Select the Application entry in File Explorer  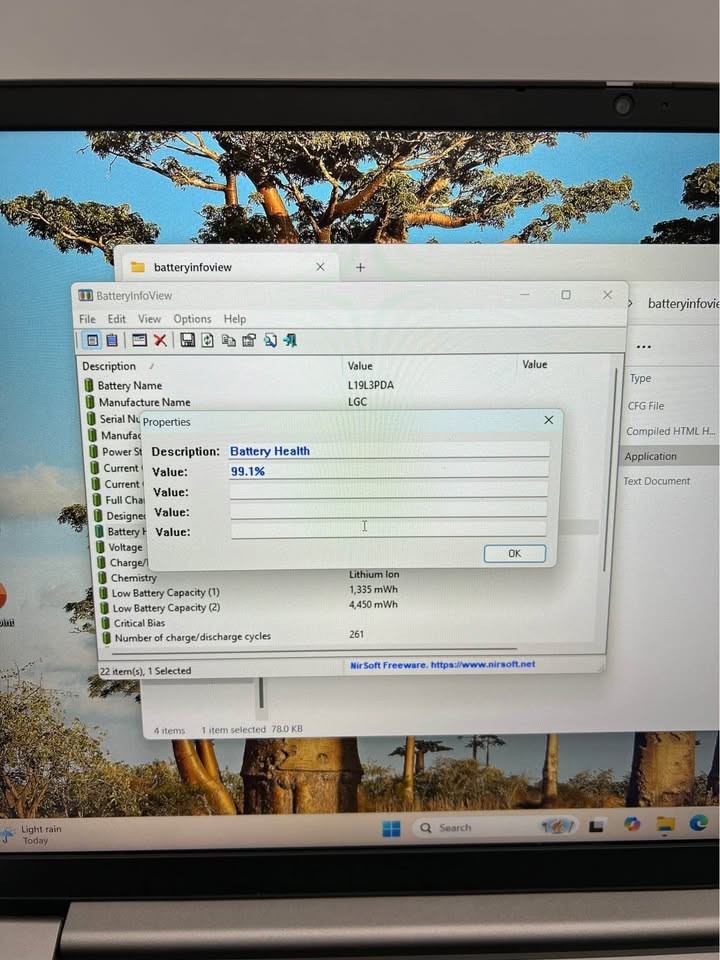[x=650, y=456]
